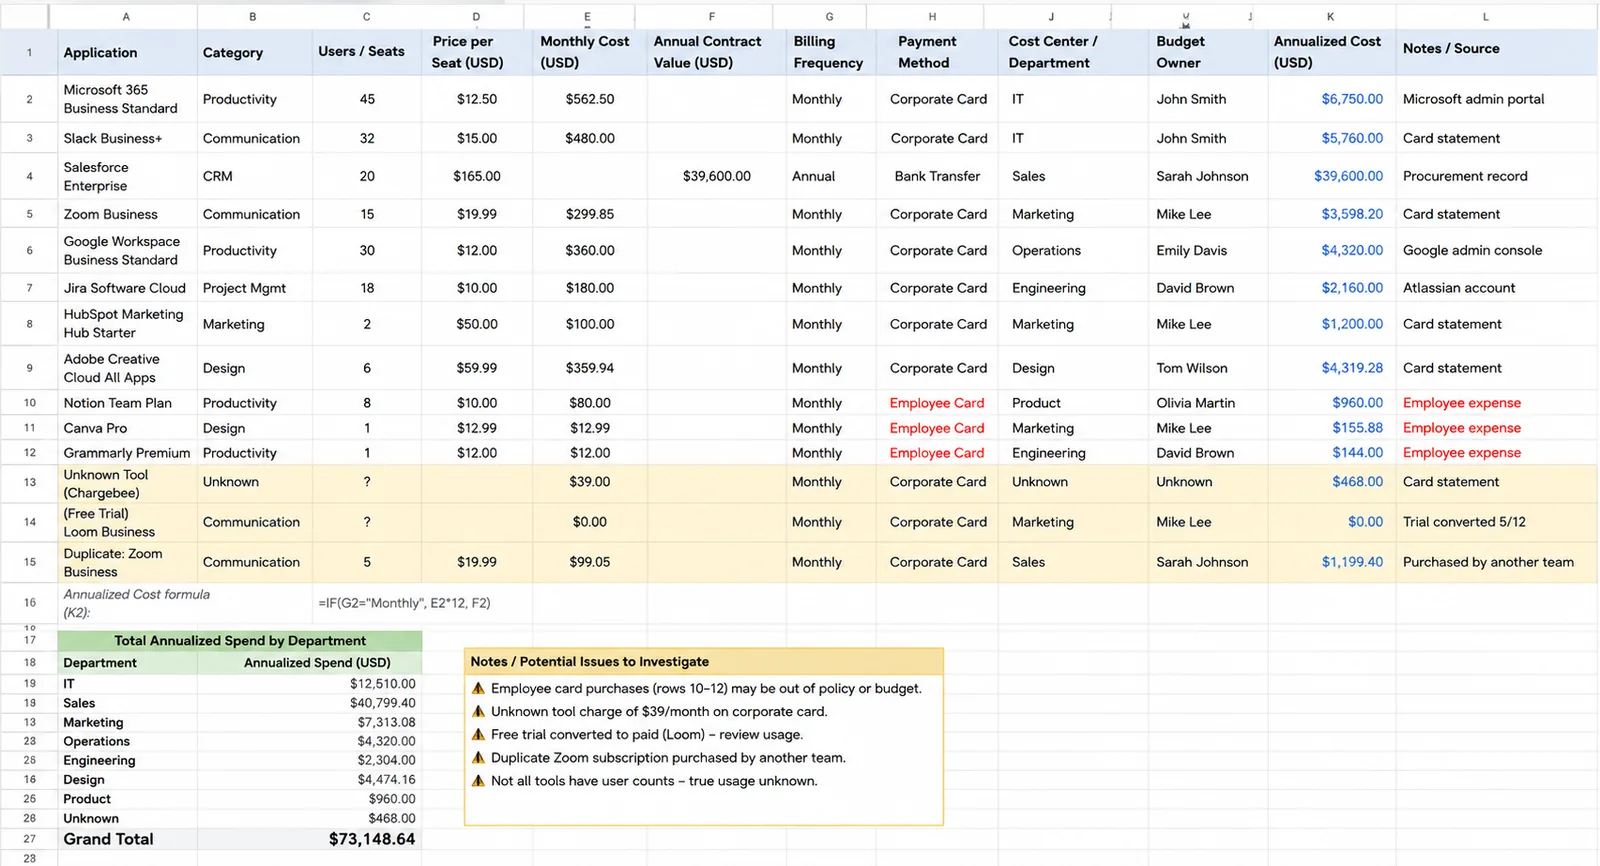Click the $39,600.00 annual contract value cell
Screen dimensions: 1600x866
pos(717,176)
